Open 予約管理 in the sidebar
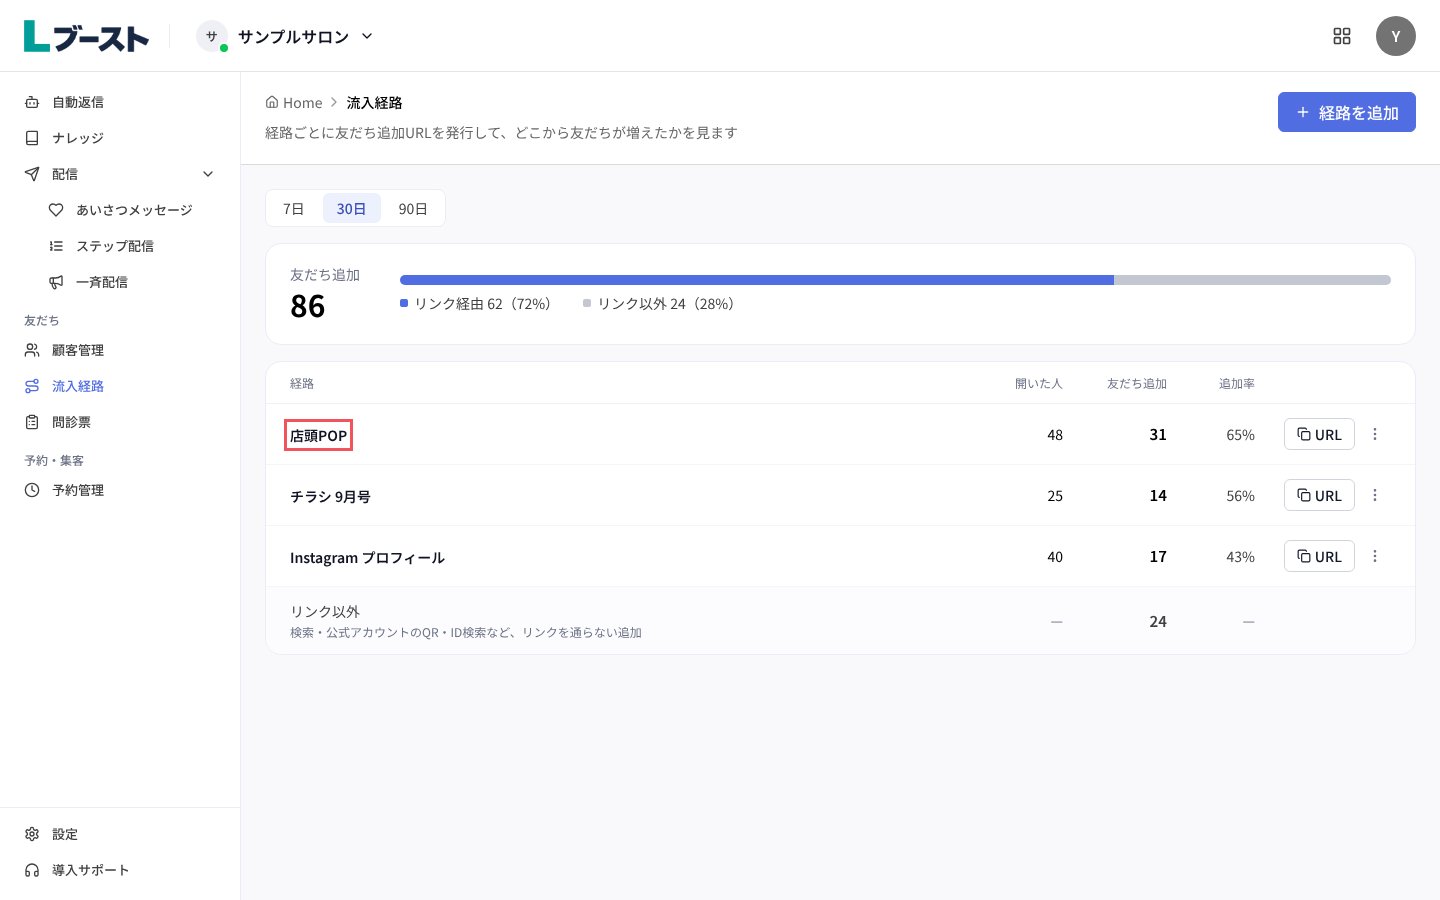This screenshot has width=1440, height=900. pos(120,490)
